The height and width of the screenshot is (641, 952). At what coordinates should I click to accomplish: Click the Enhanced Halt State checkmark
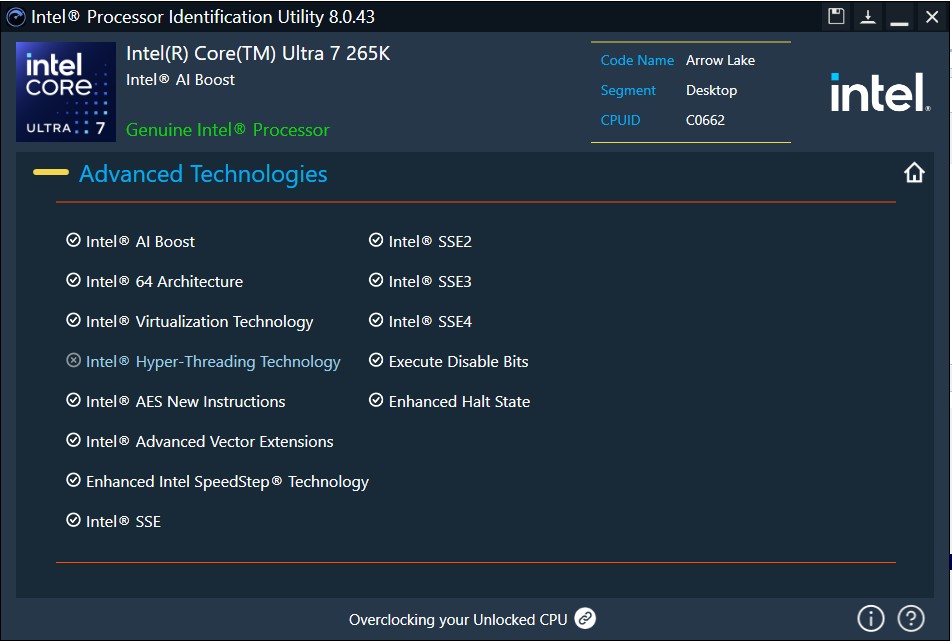pyautogui.click(x=376, y=401)
